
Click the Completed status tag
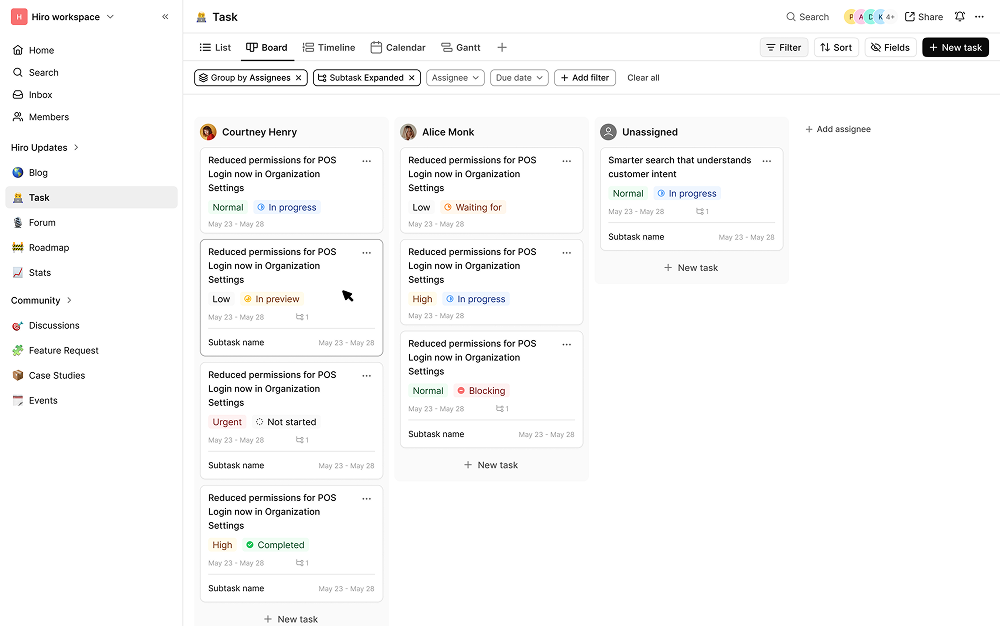pyautogui.click(x=276, y=545)
